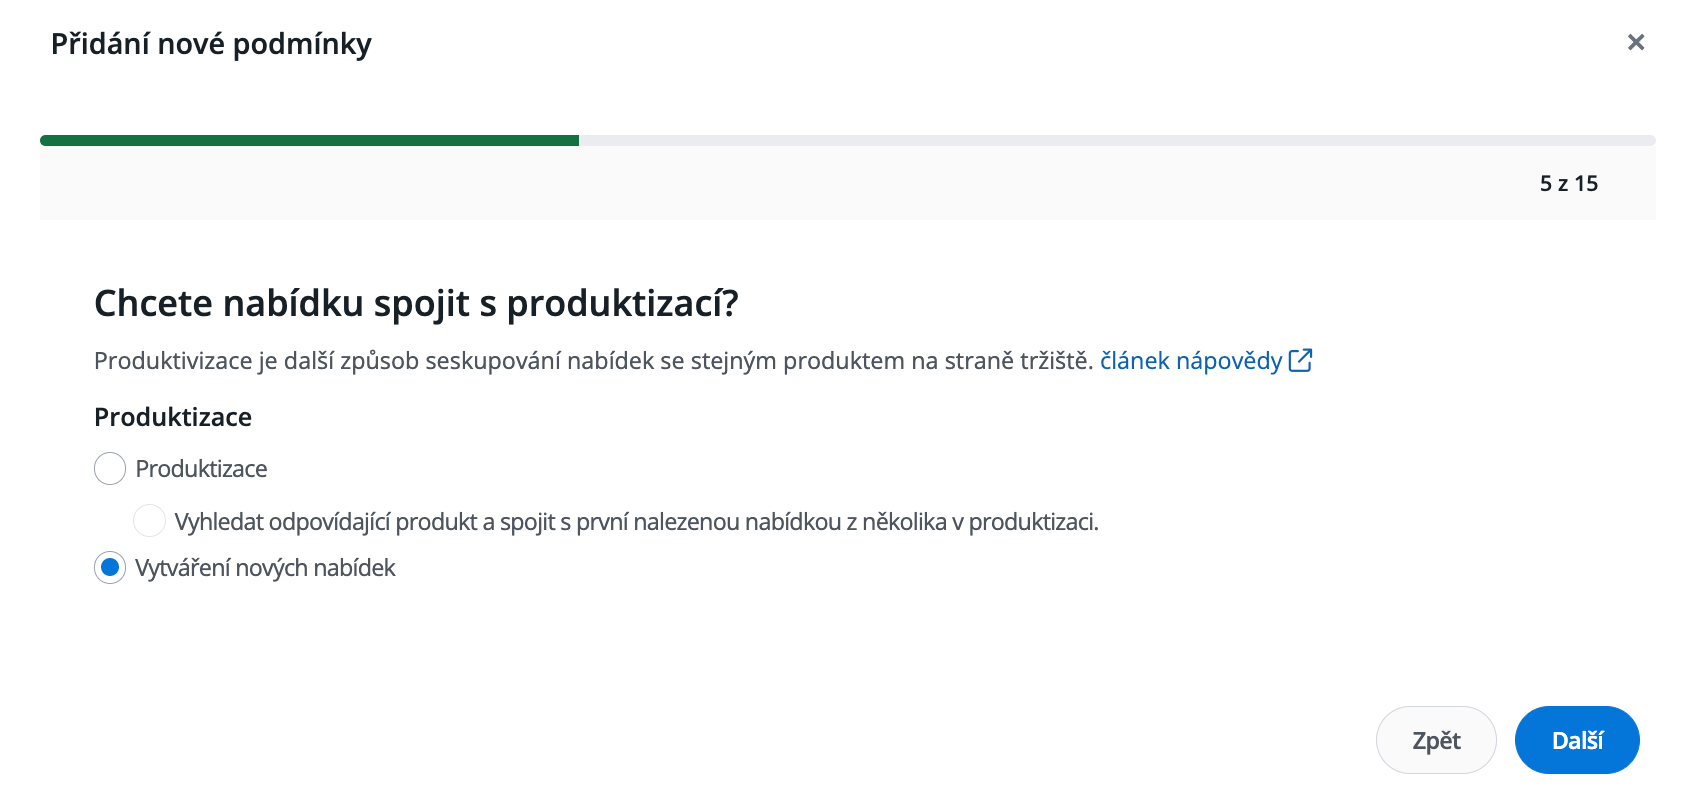The width and height of the screenshot is (1692, 794).
Task: Click the bold Produktizace section label
Action: pos(173,417)
